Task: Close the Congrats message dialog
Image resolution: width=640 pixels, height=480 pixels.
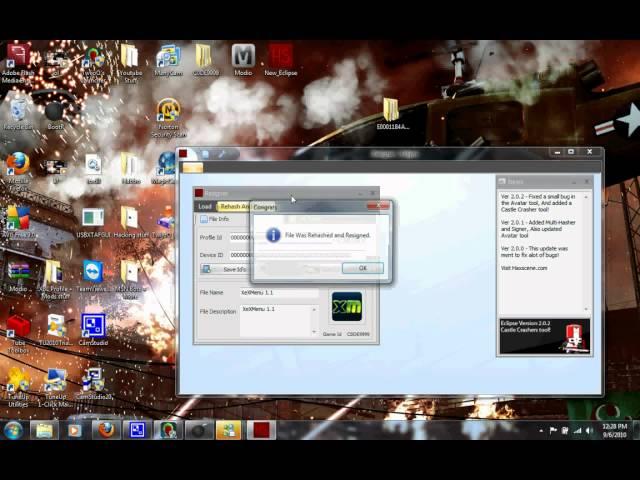Action: [x=378, y=206]
